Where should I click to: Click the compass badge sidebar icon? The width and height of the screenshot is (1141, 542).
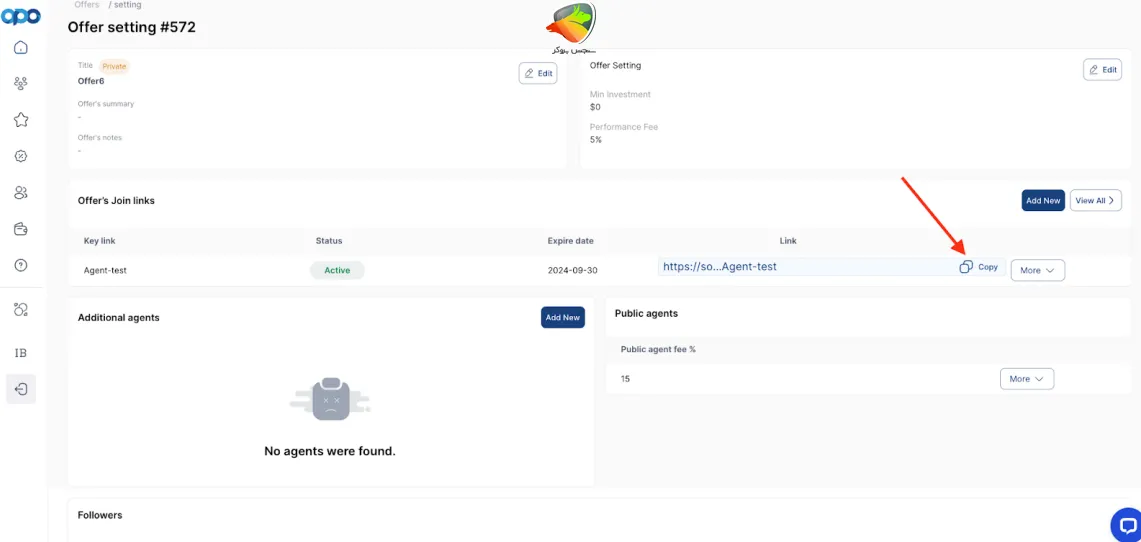coord(21,156)
